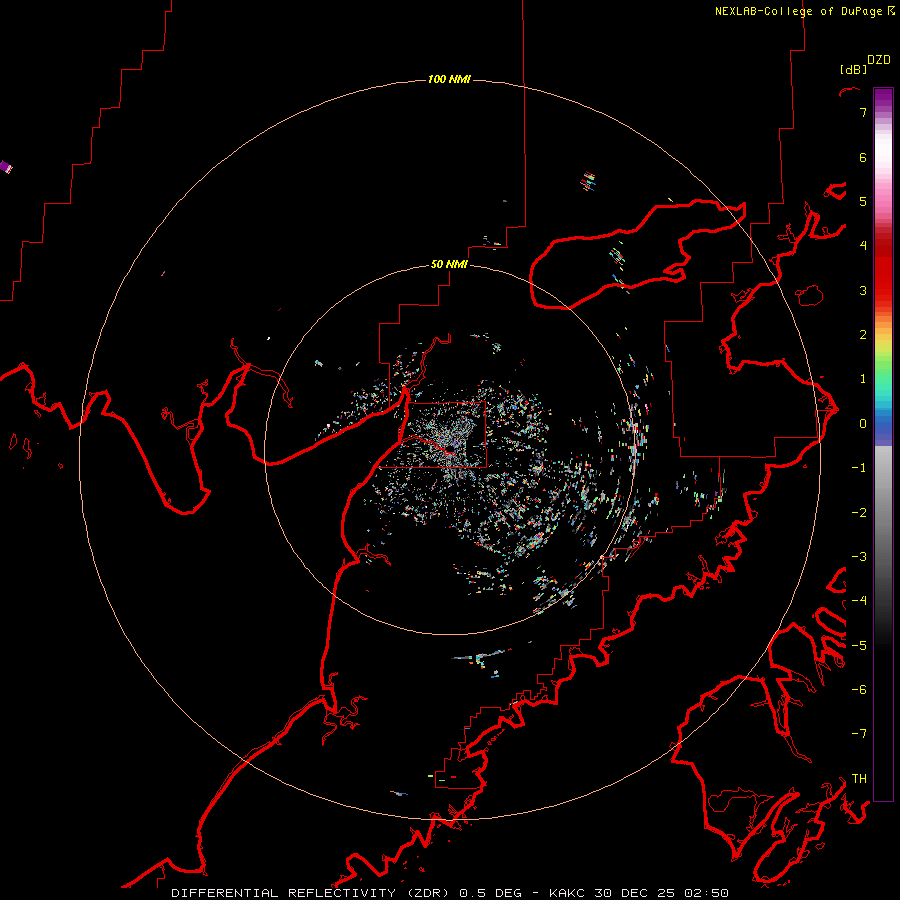This screenshot has height=900, width=900.
Task: Click the 0.5 DEG elevation angle text
Action: [491, 893]
